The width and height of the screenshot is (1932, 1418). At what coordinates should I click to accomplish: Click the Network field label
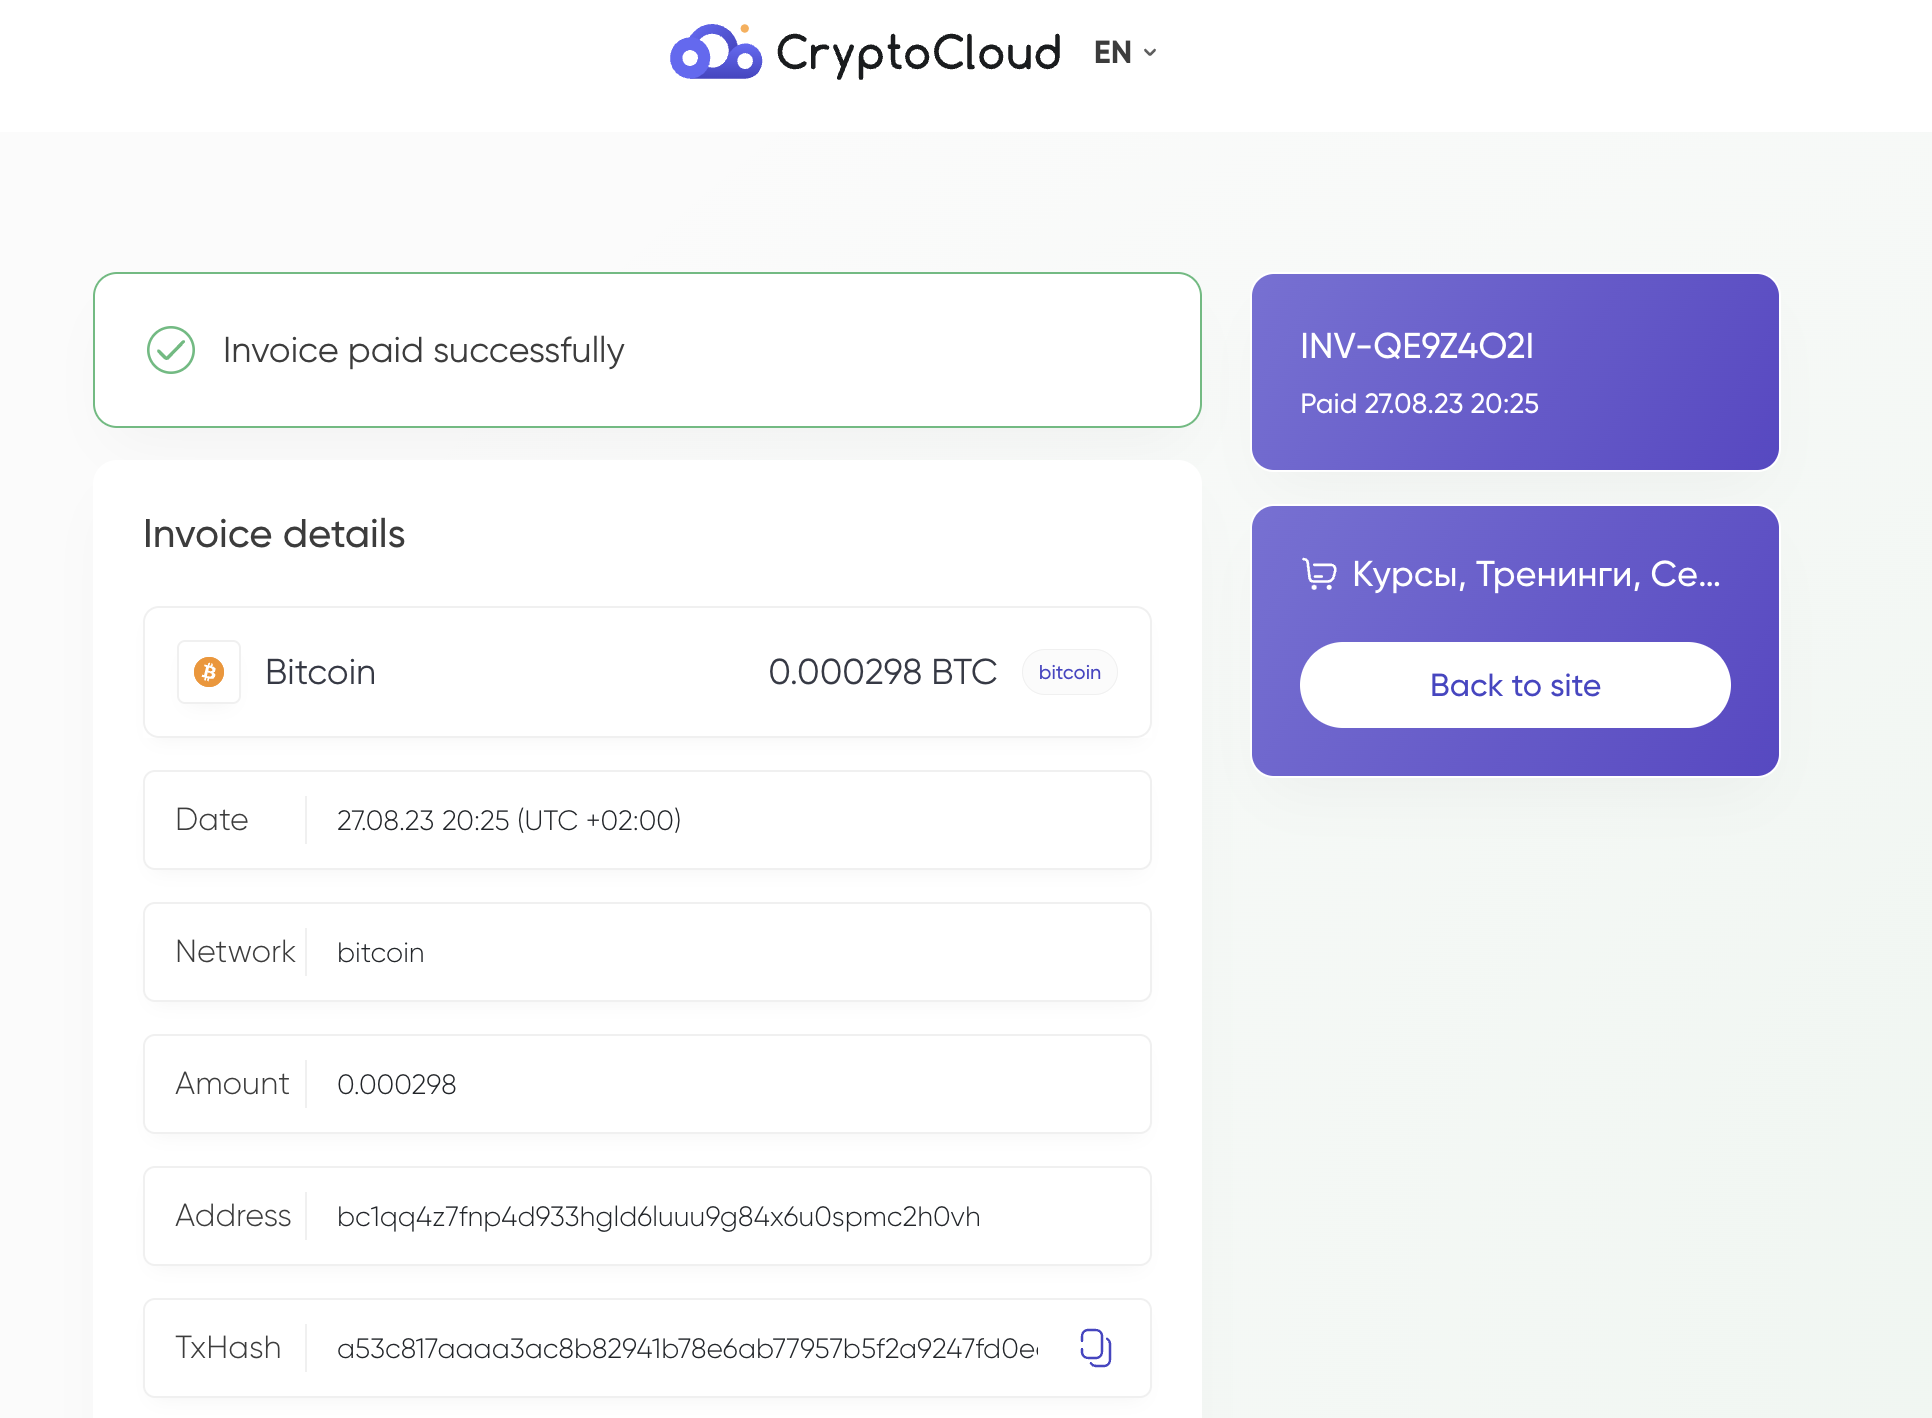236,951
